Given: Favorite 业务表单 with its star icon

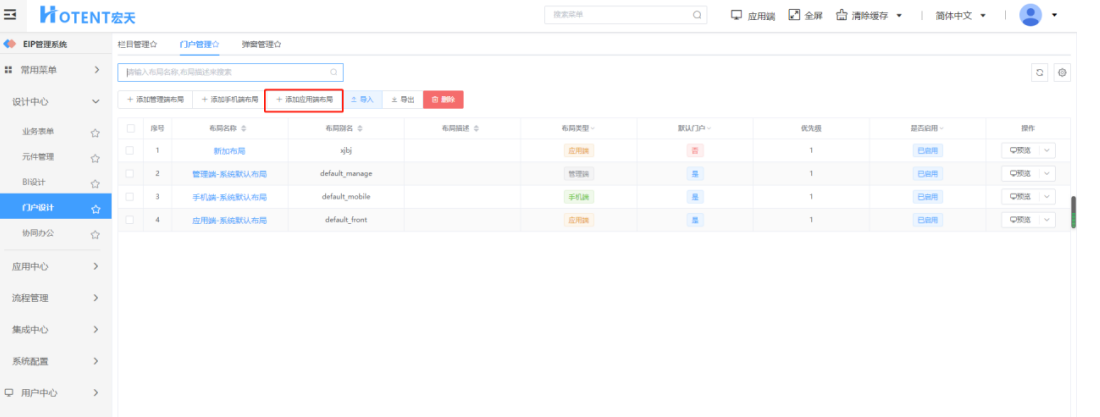Looking at the screenshot, I should (95, 133).
